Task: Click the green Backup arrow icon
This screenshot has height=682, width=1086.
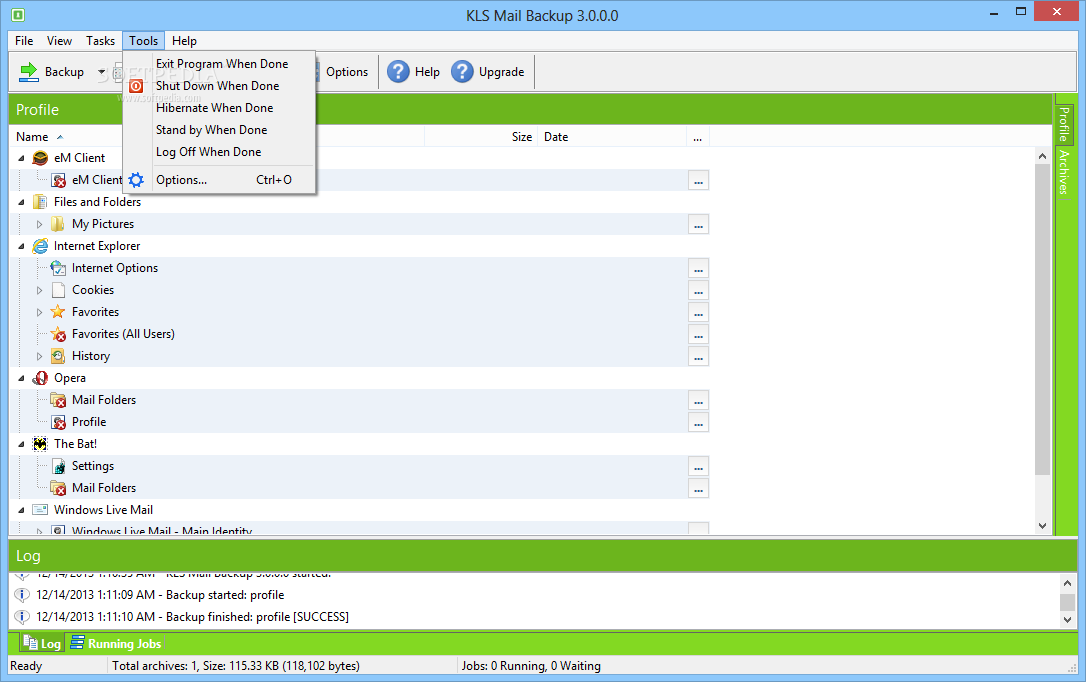Action: pyautogui.click(x=28, y=72)
